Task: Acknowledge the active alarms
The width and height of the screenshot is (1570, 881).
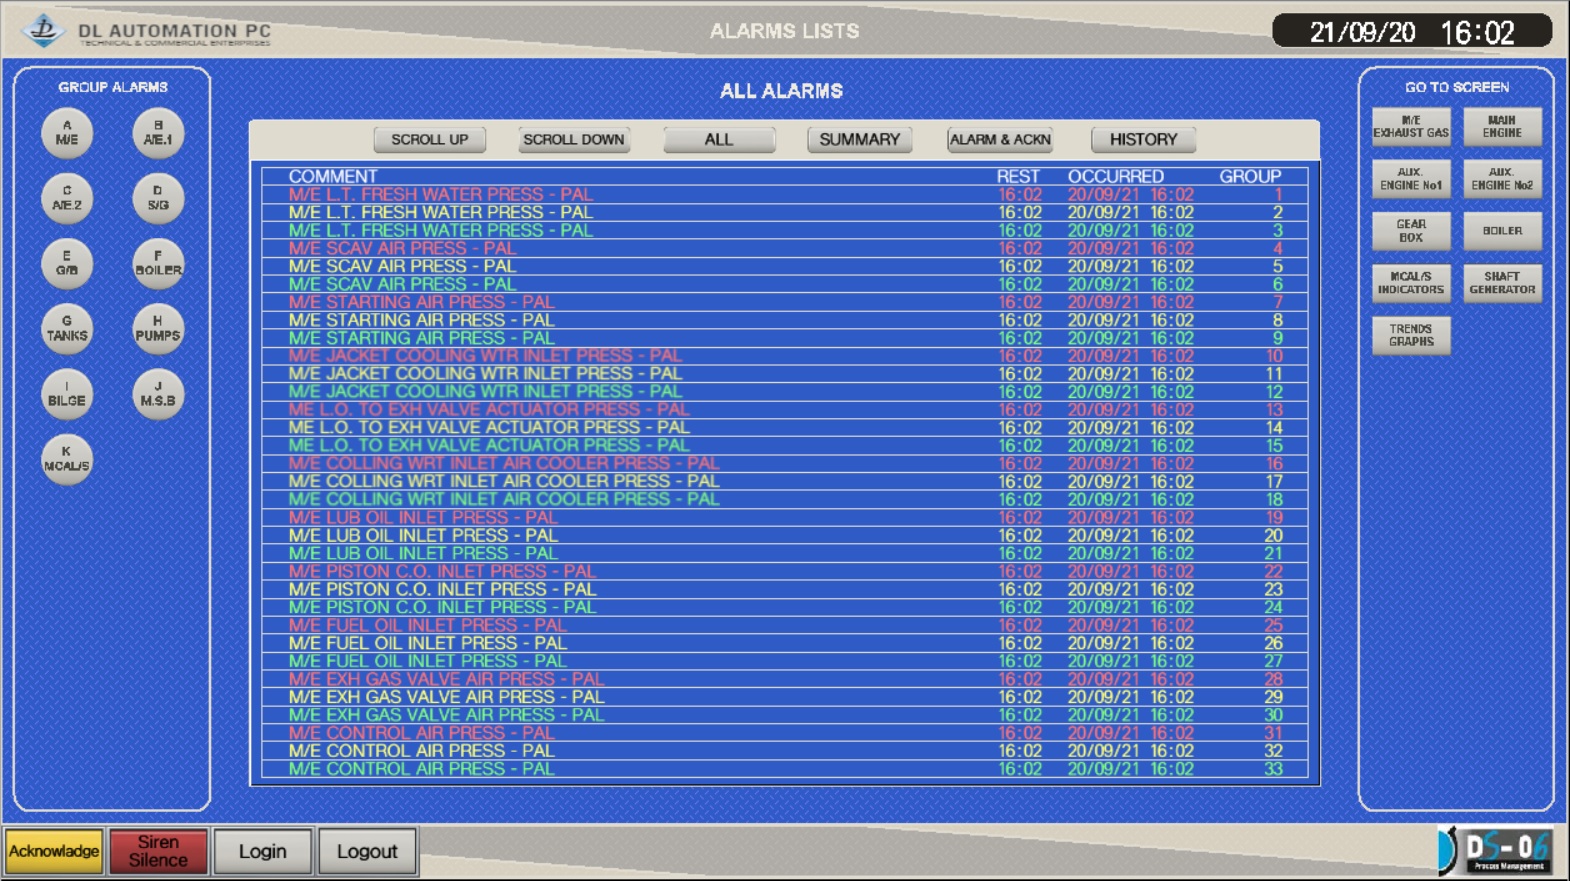Action: point(54,851)
